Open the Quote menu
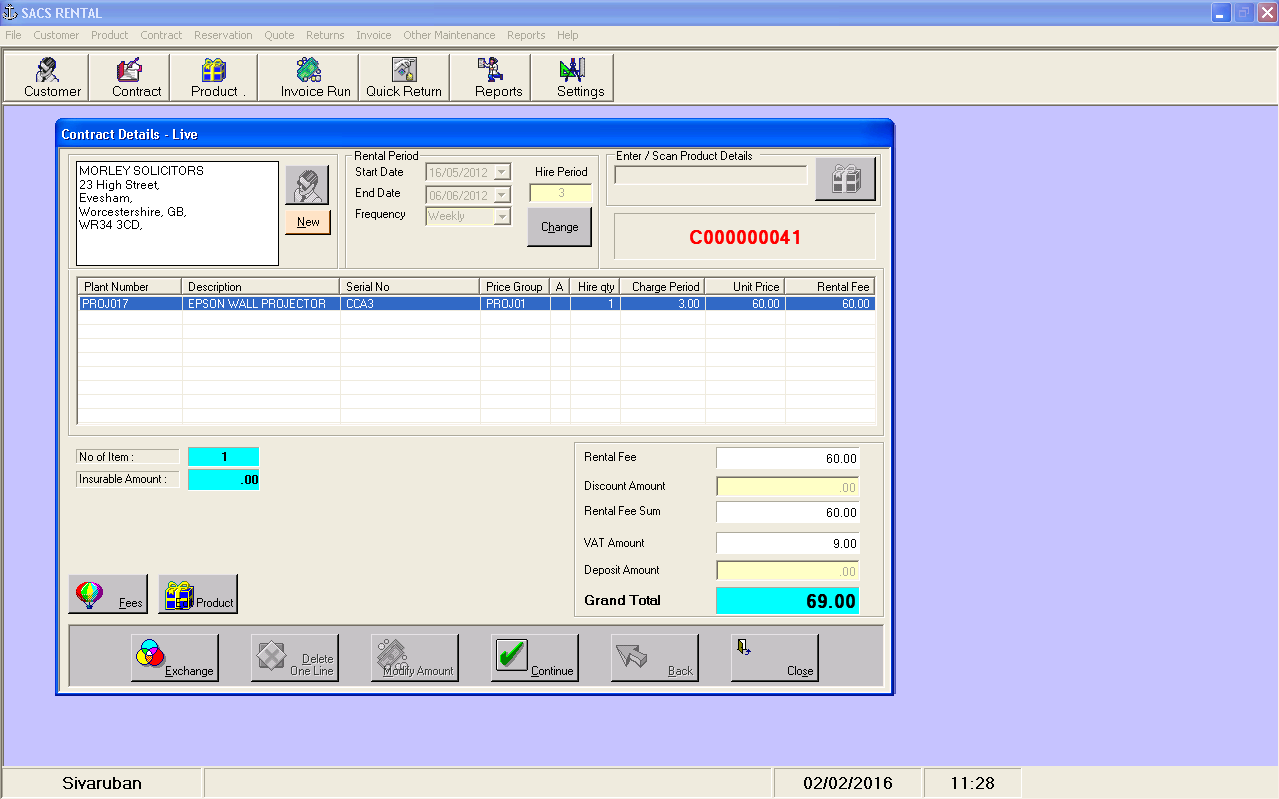Viewport: 1279px width, 799px height. click(x=279, y=35)
